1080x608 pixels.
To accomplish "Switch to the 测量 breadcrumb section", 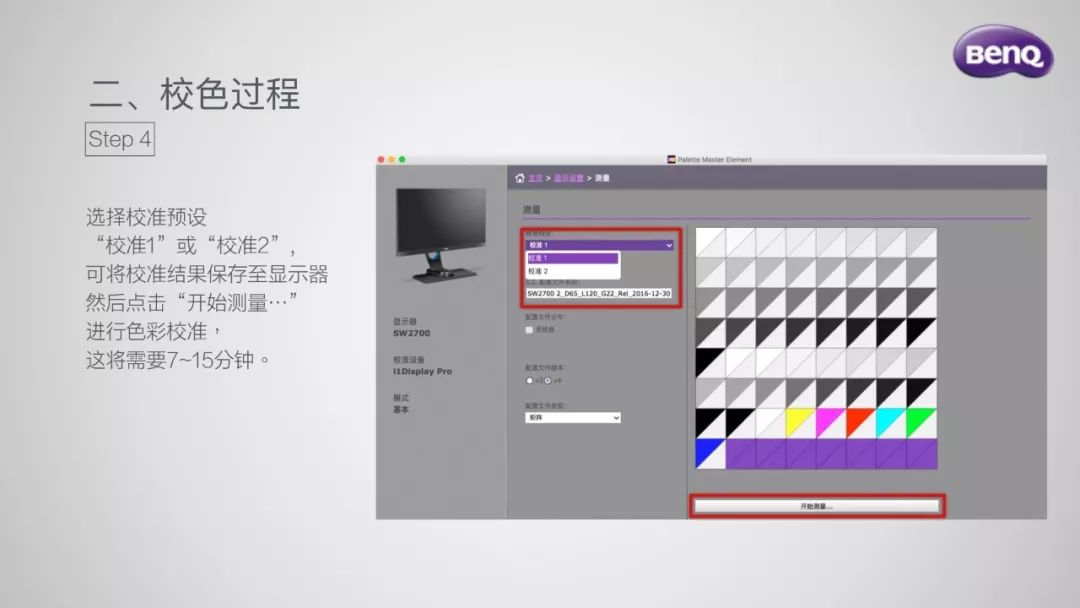I will [x=602, y=178].
